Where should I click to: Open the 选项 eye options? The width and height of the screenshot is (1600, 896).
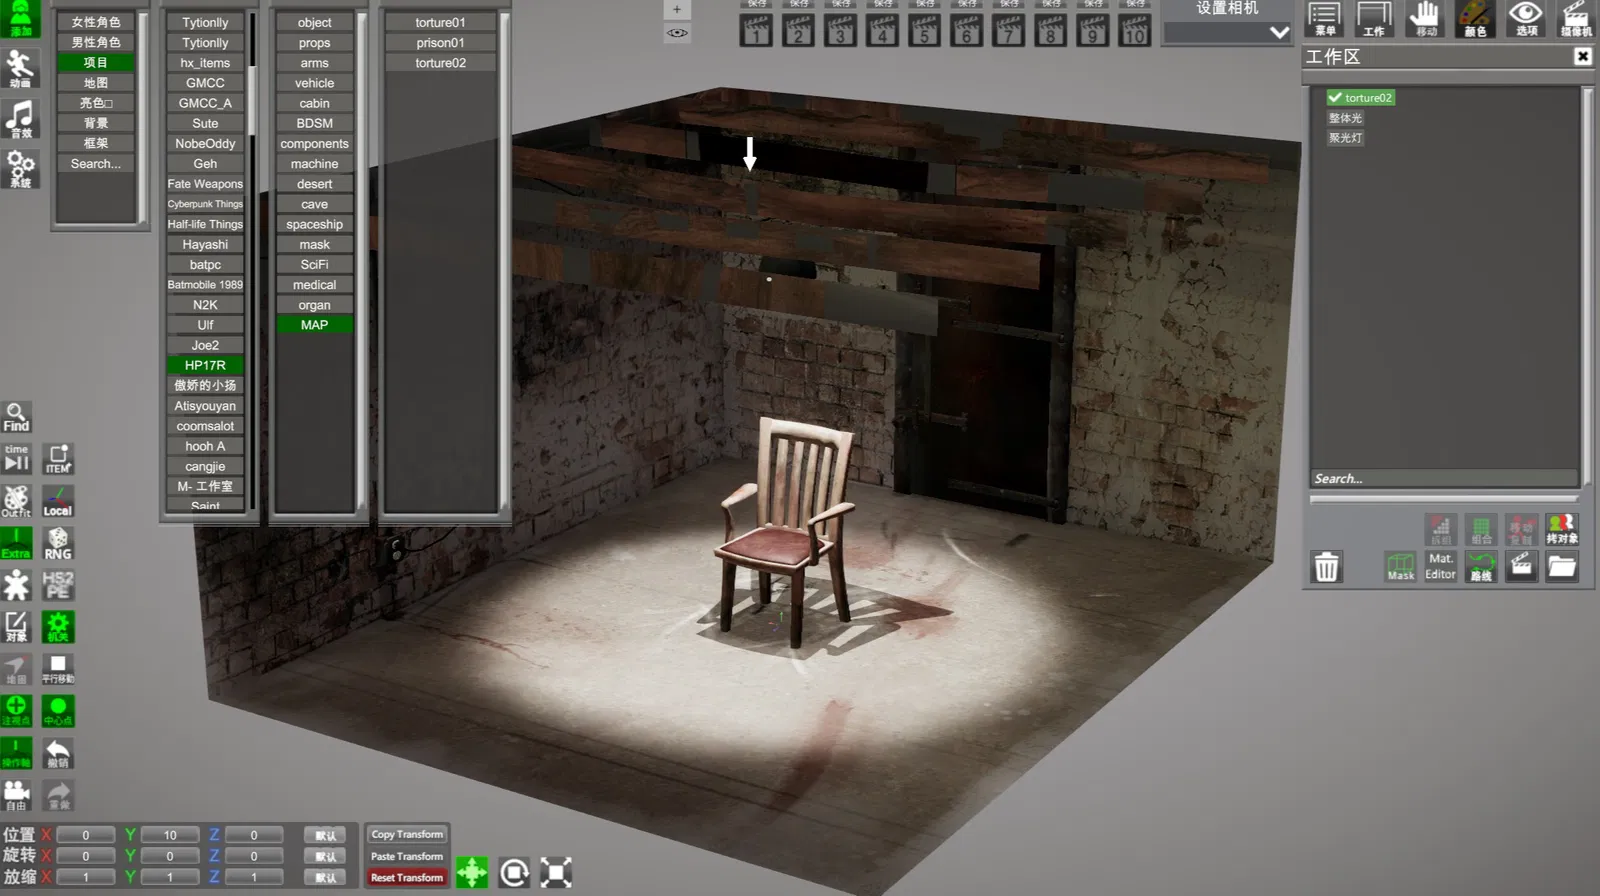1526,19
